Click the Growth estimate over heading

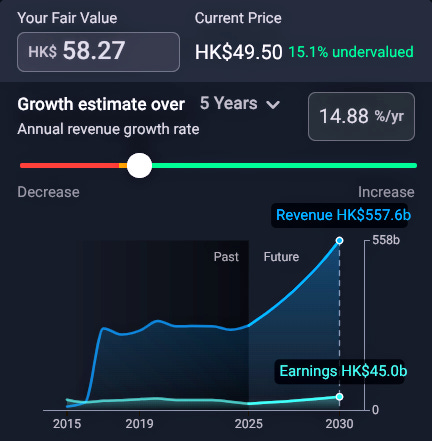(x=101, y=104)
